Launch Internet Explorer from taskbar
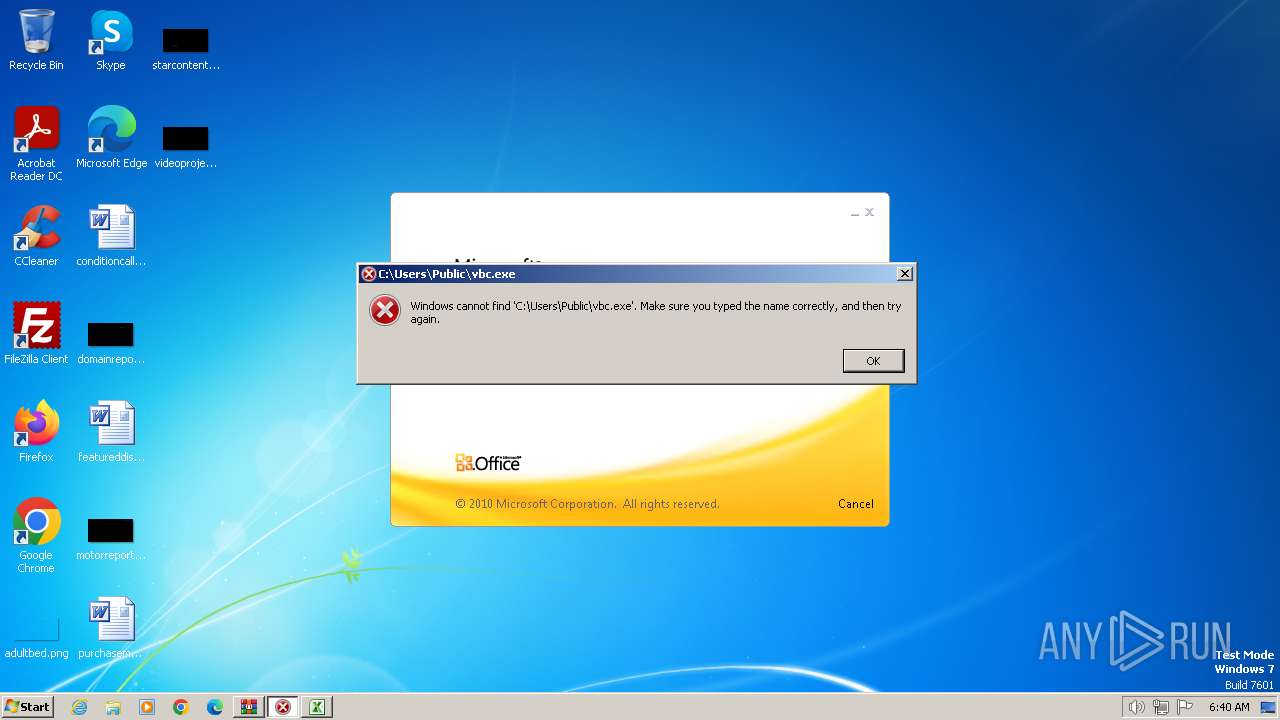This screenshot has width=1280, height=720. [x=79, y=707]
